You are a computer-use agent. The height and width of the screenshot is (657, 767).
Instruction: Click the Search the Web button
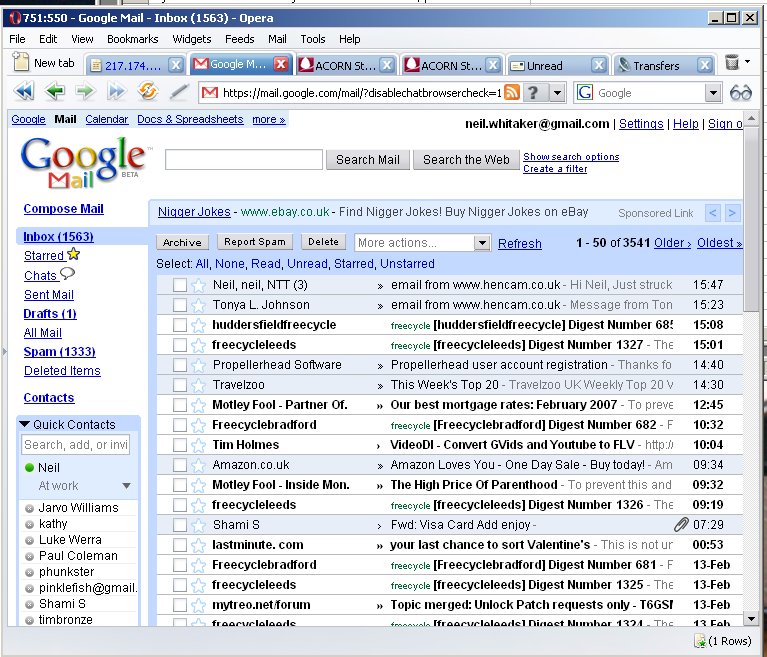tap(466, 160)
